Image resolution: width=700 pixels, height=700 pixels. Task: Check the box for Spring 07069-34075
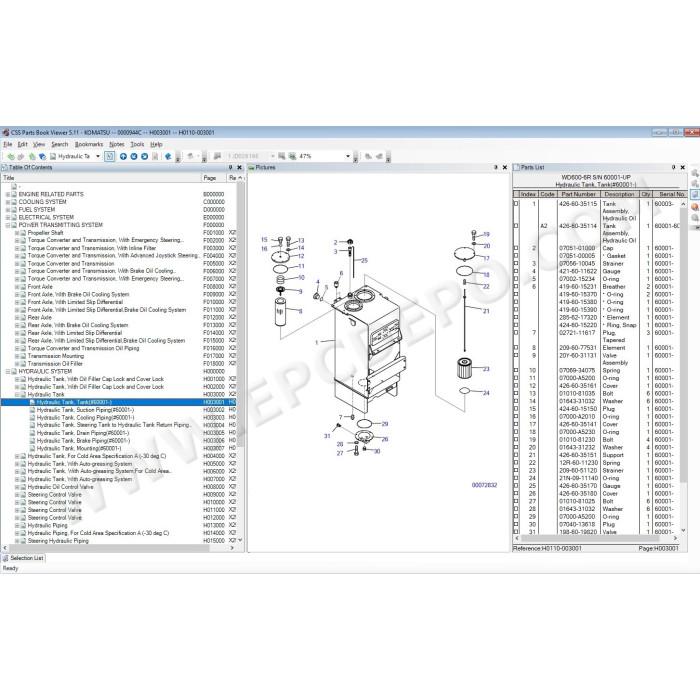pos(516,371)
